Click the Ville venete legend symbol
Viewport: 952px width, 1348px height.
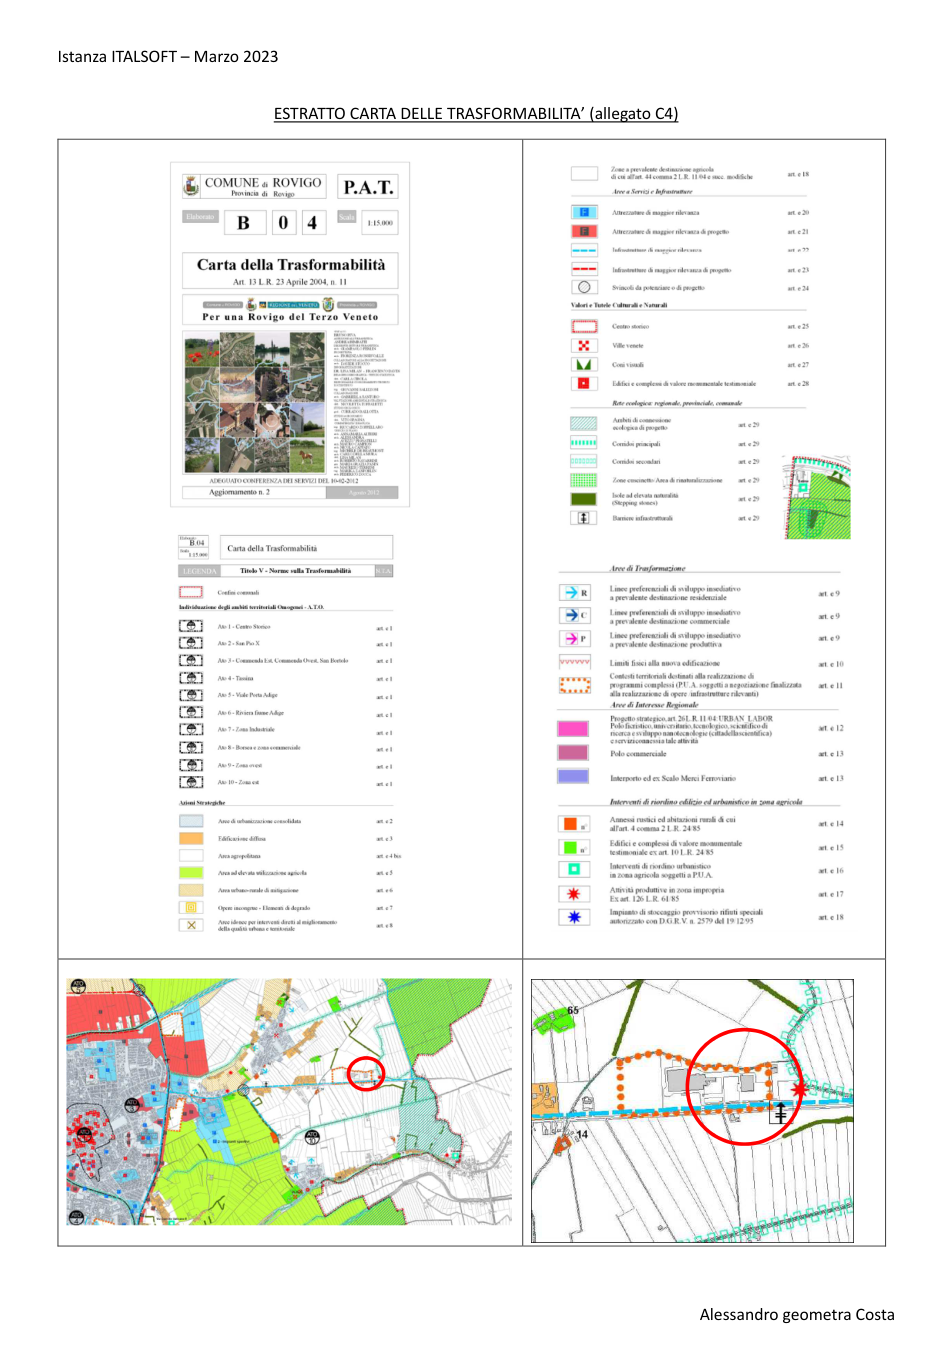click(x=584, y=345)
